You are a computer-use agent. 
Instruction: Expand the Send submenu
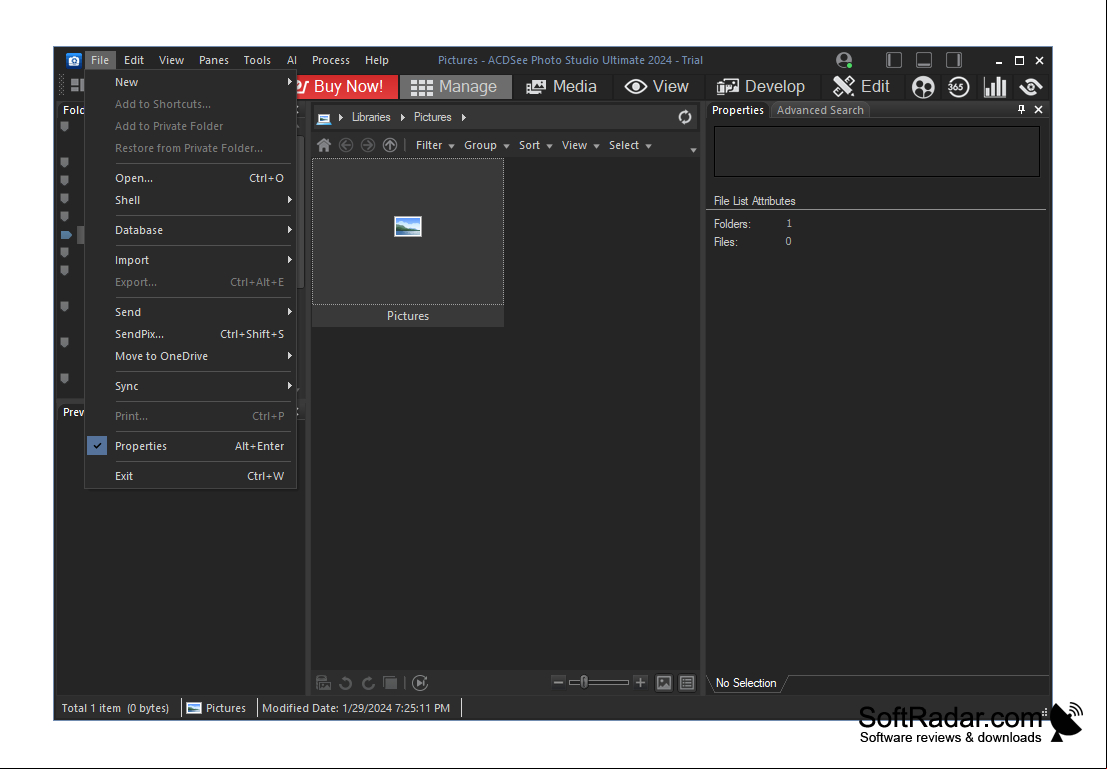click(190, 312)
